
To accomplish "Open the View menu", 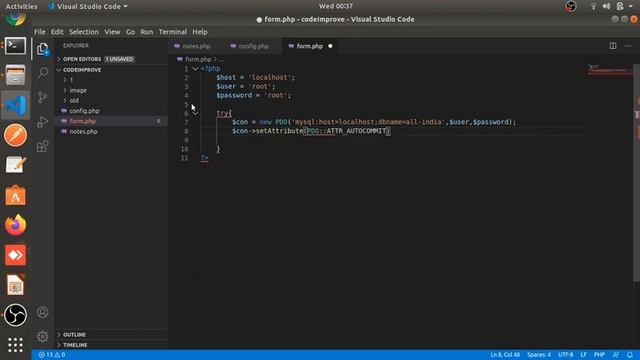I will pos(112,32).
